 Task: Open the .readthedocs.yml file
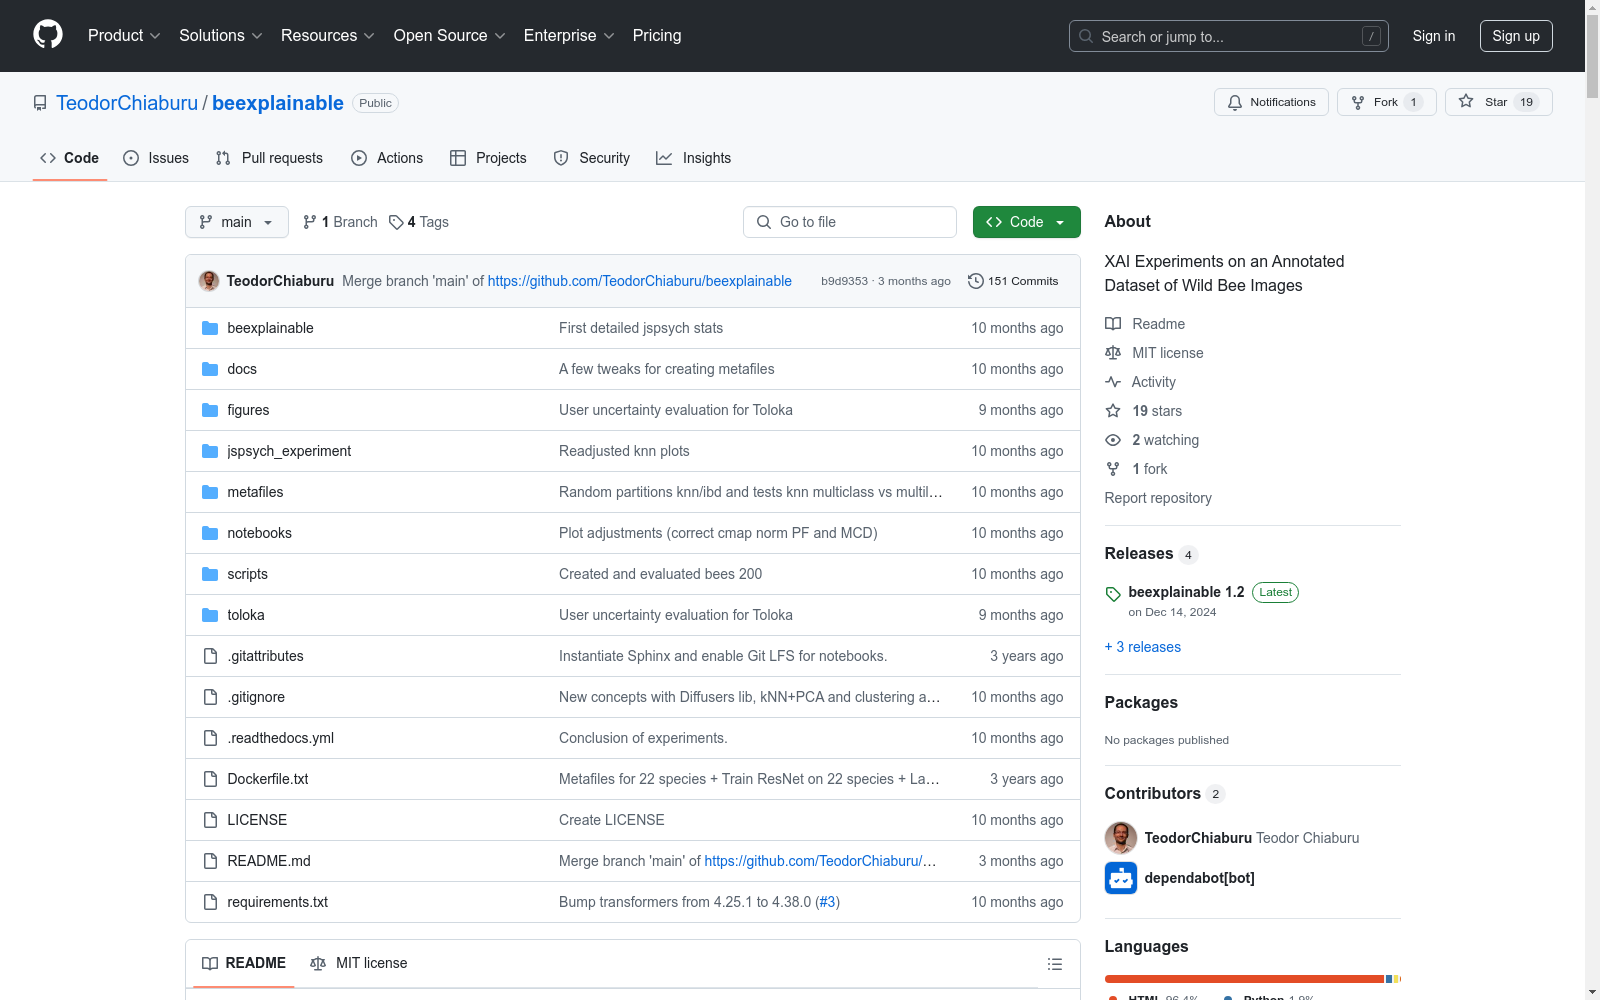pos(281,738)
